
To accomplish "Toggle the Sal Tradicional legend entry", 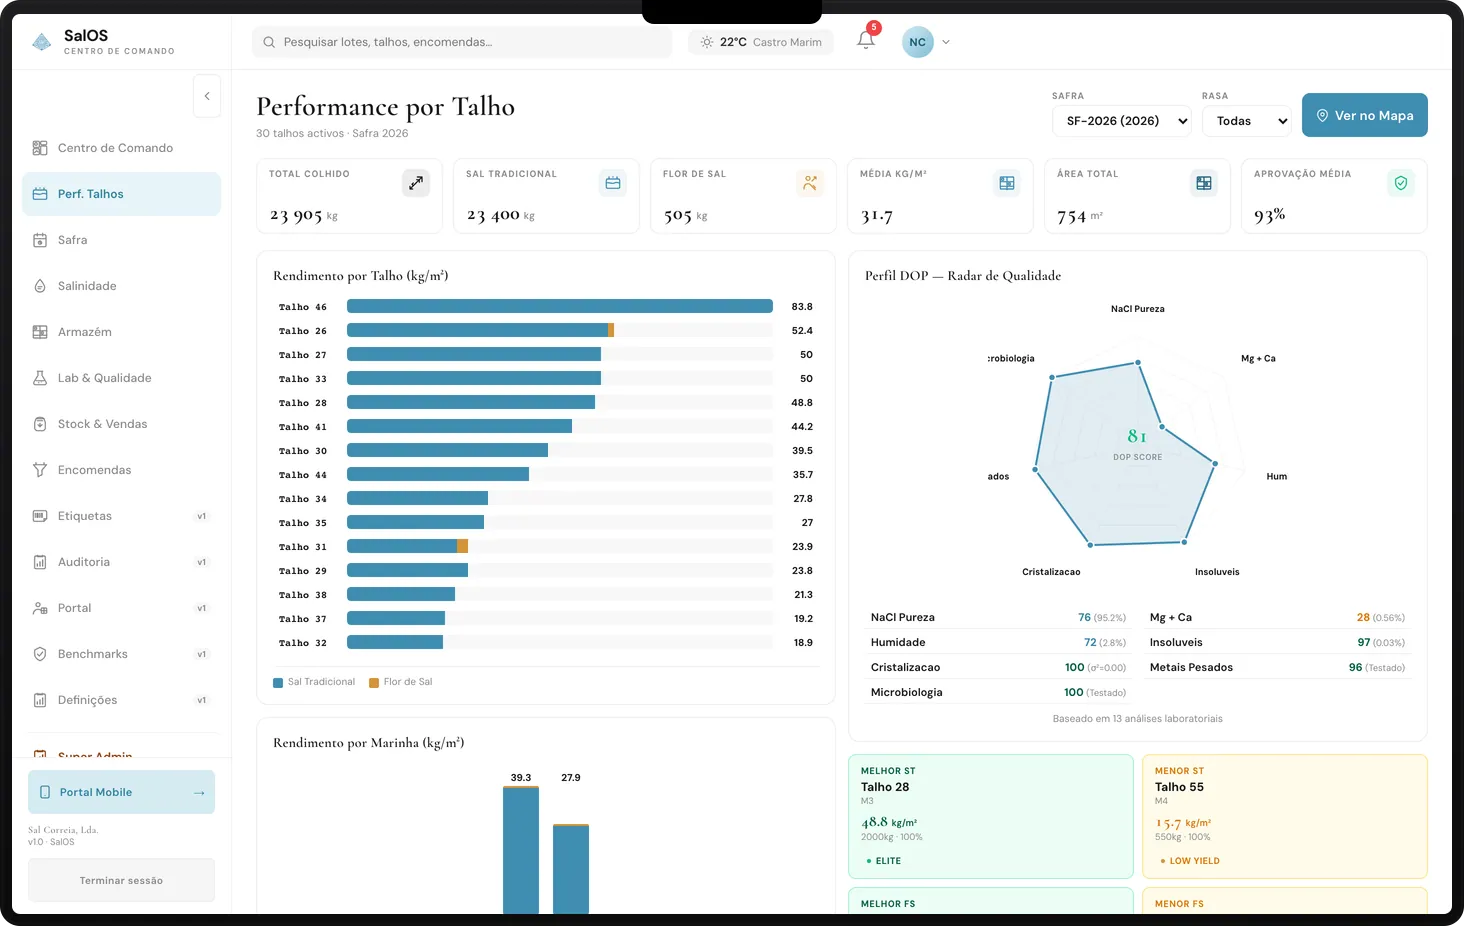I will point(314,681).
